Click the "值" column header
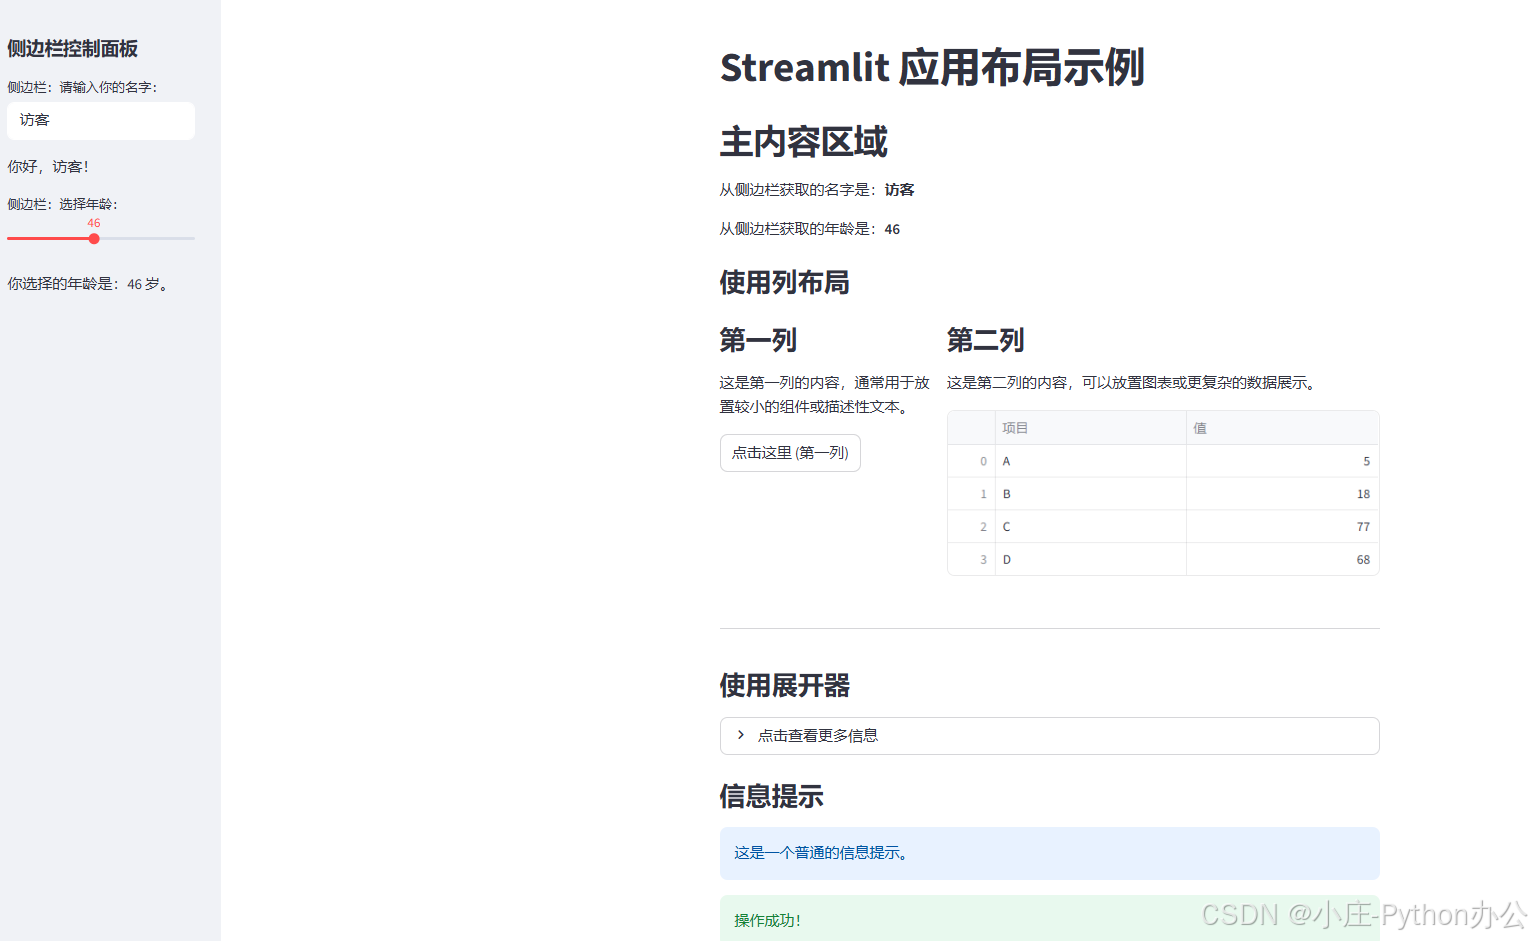Screen dimensions: 1532x941 (x=1199, y=427)
